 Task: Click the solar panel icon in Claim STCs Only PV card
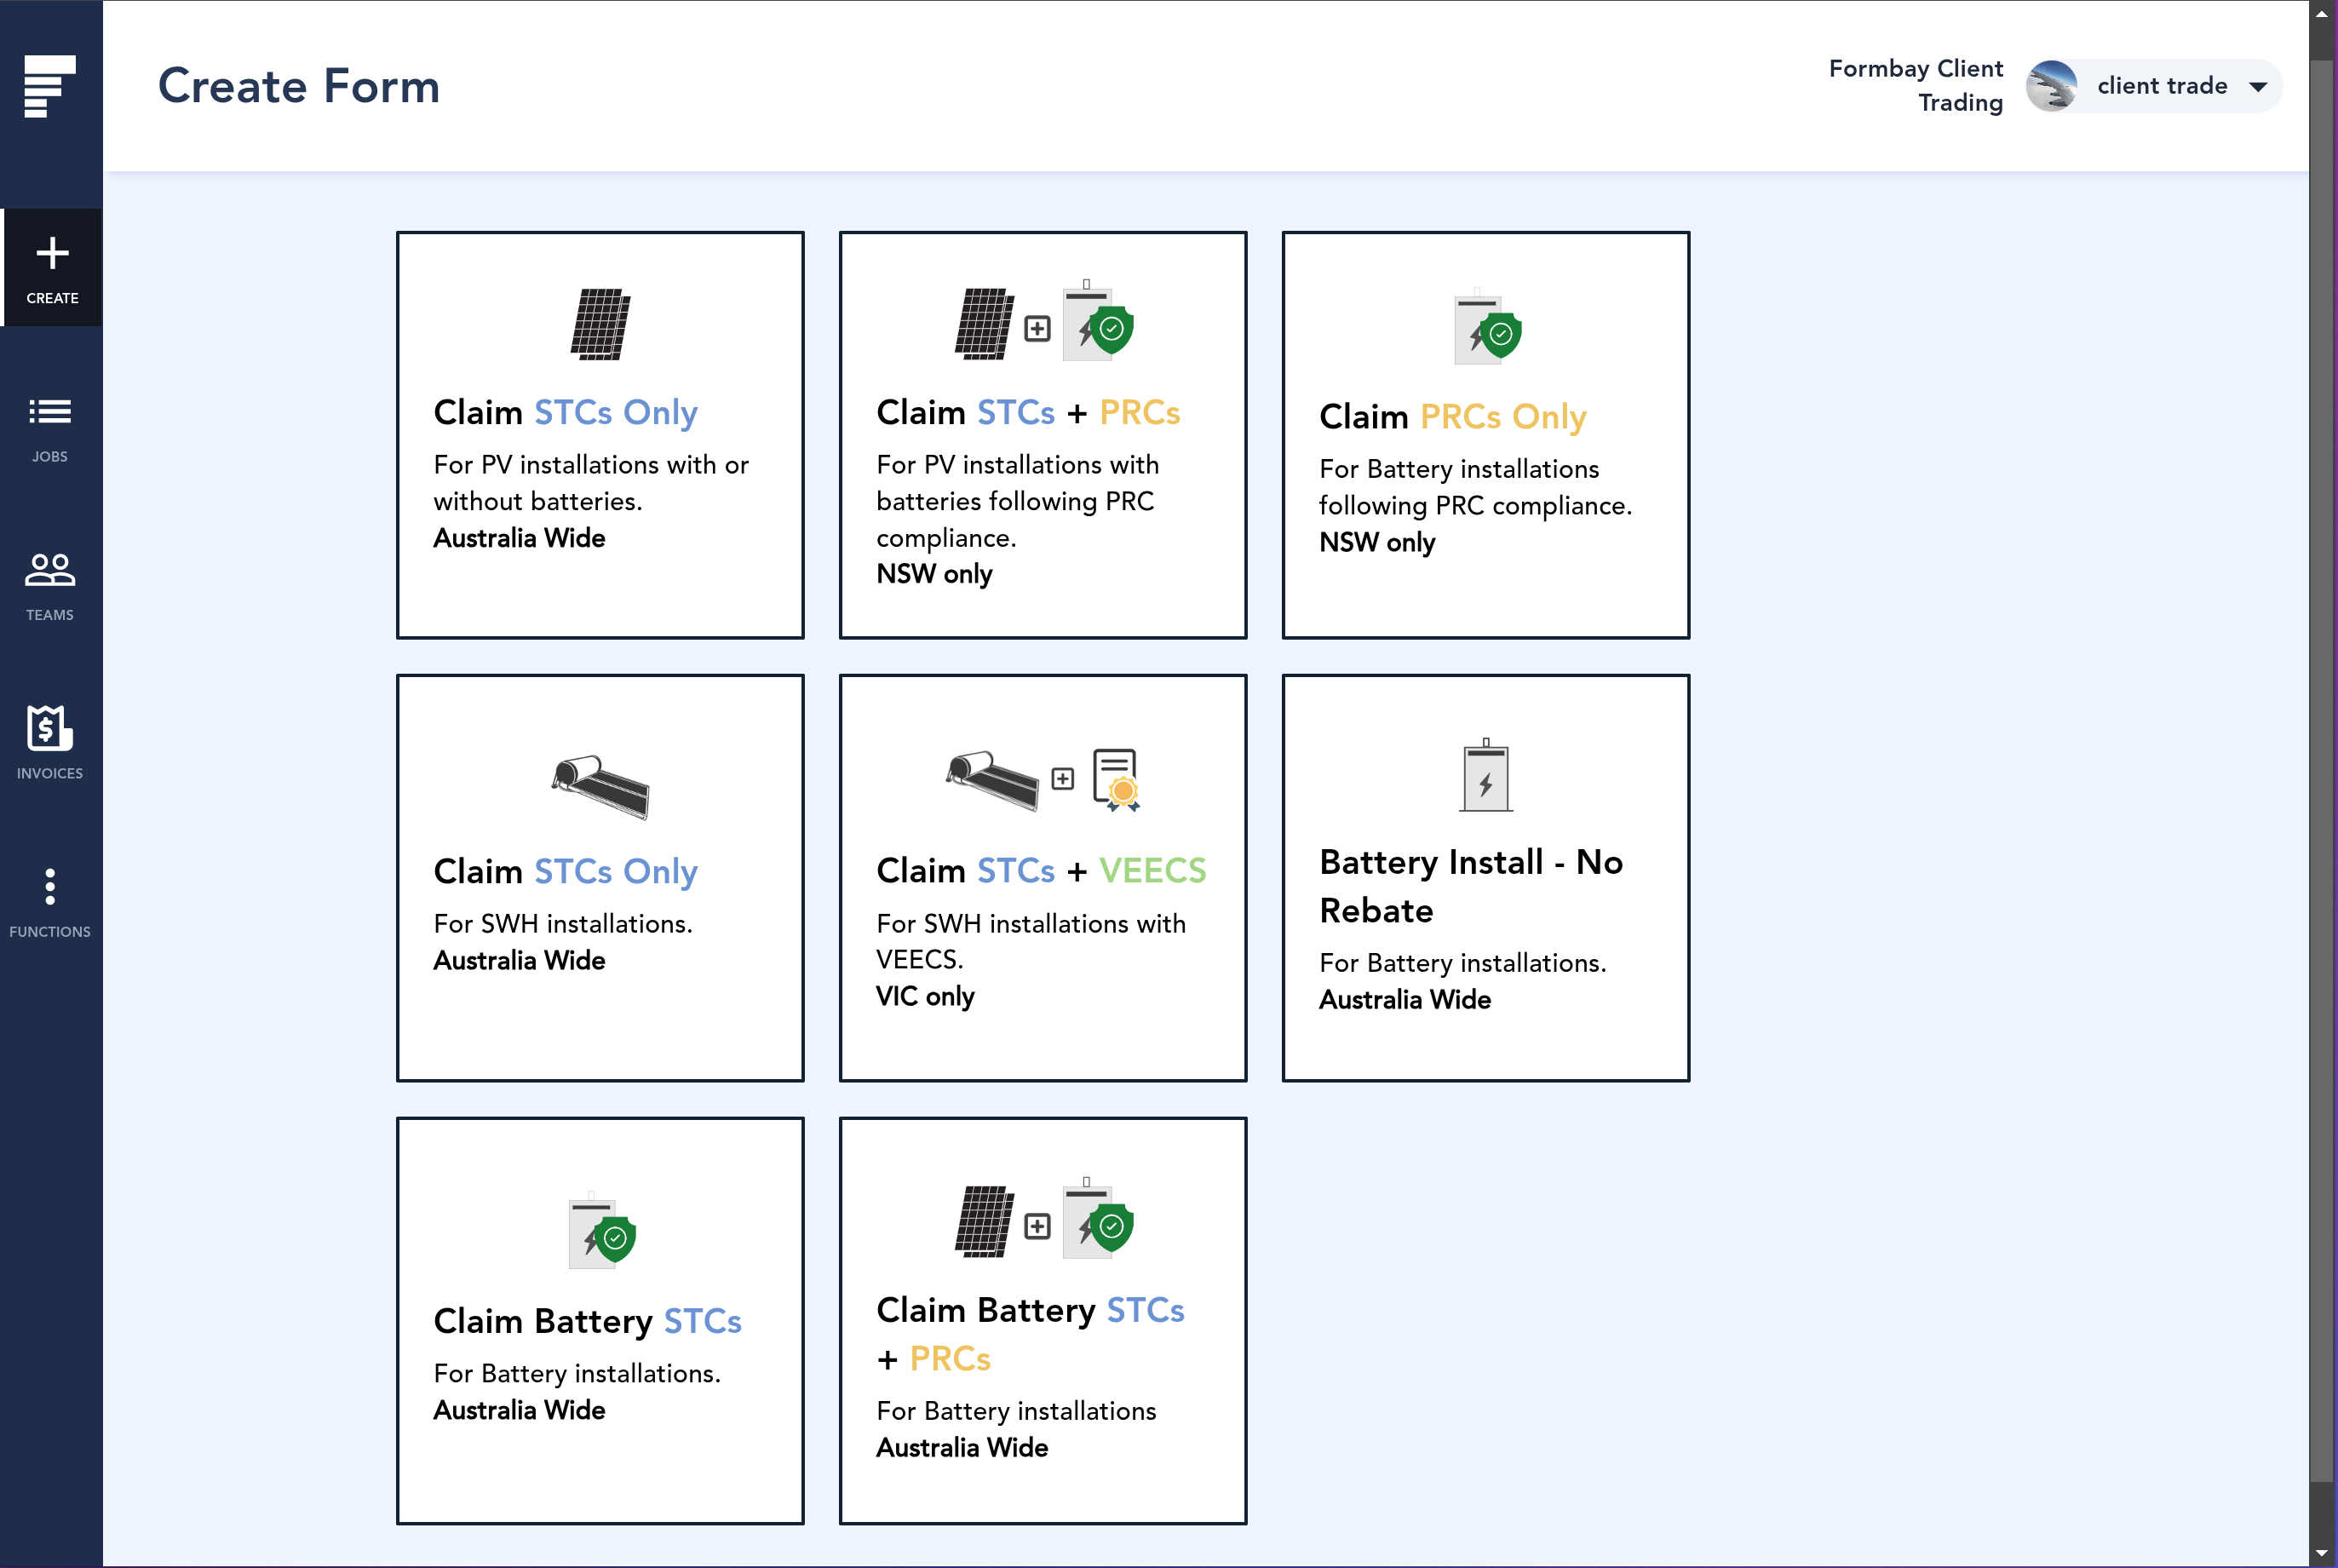[x=600, y=324]
